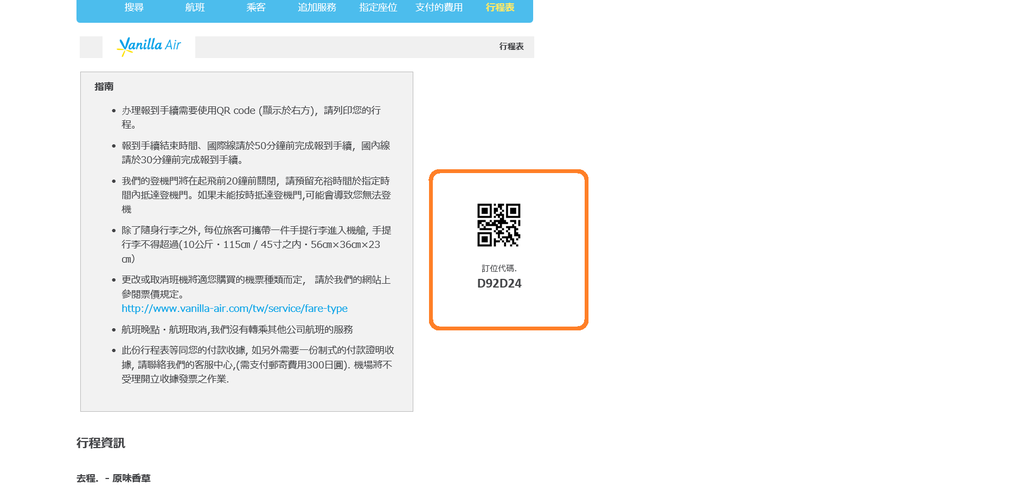Click the 指南 heading

click(104, 86)
